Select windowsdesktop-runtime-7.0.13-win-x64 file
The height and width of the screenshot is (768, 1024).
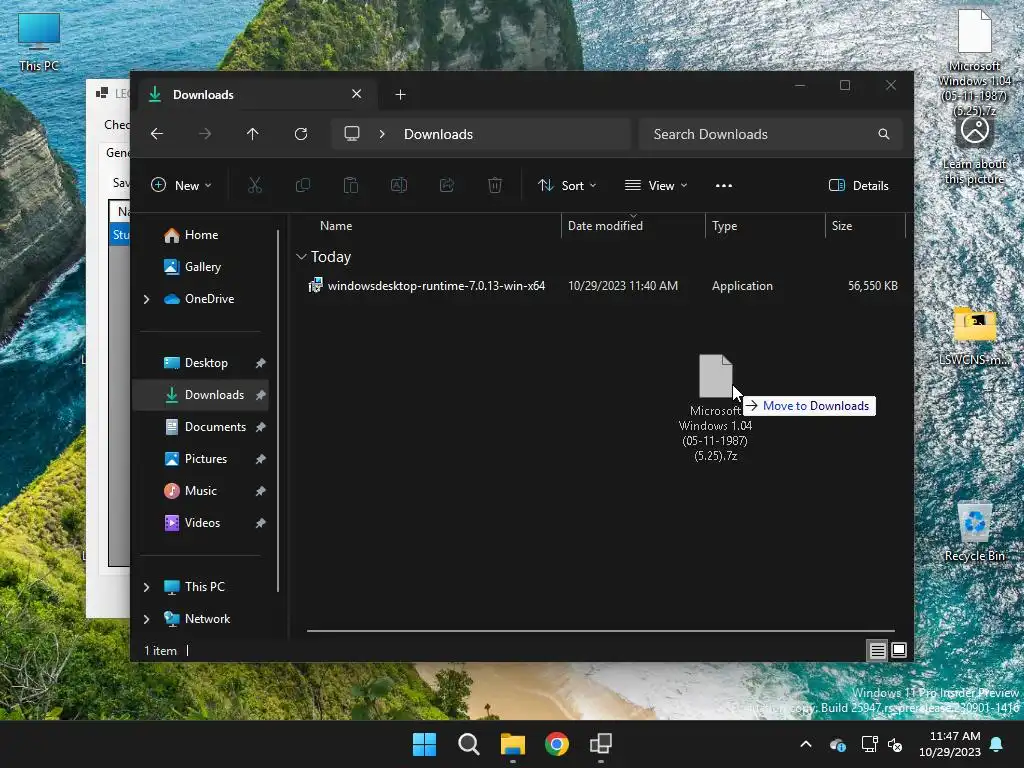coord(602,285)
